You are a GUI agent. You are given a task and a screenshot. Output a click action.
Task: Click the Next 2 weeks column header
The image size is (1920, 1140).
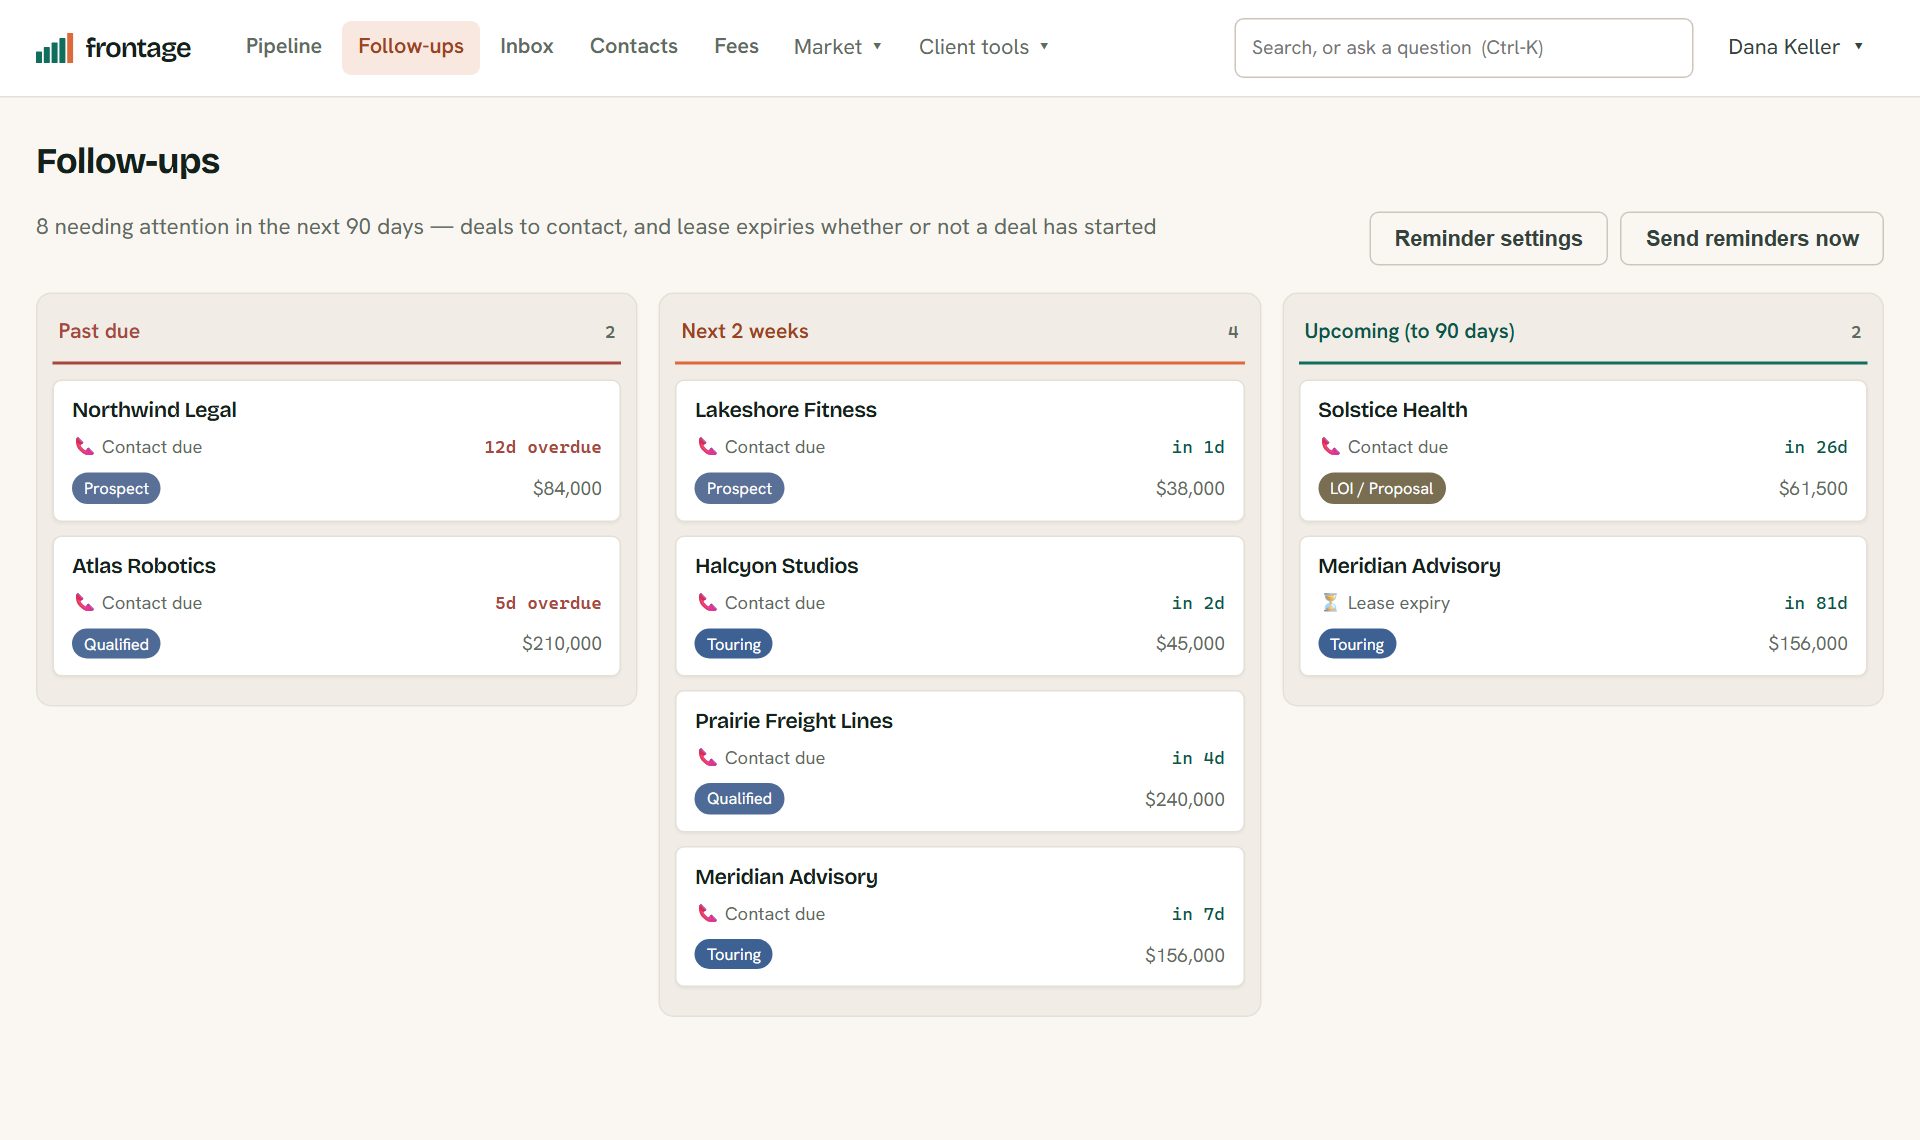960,331
